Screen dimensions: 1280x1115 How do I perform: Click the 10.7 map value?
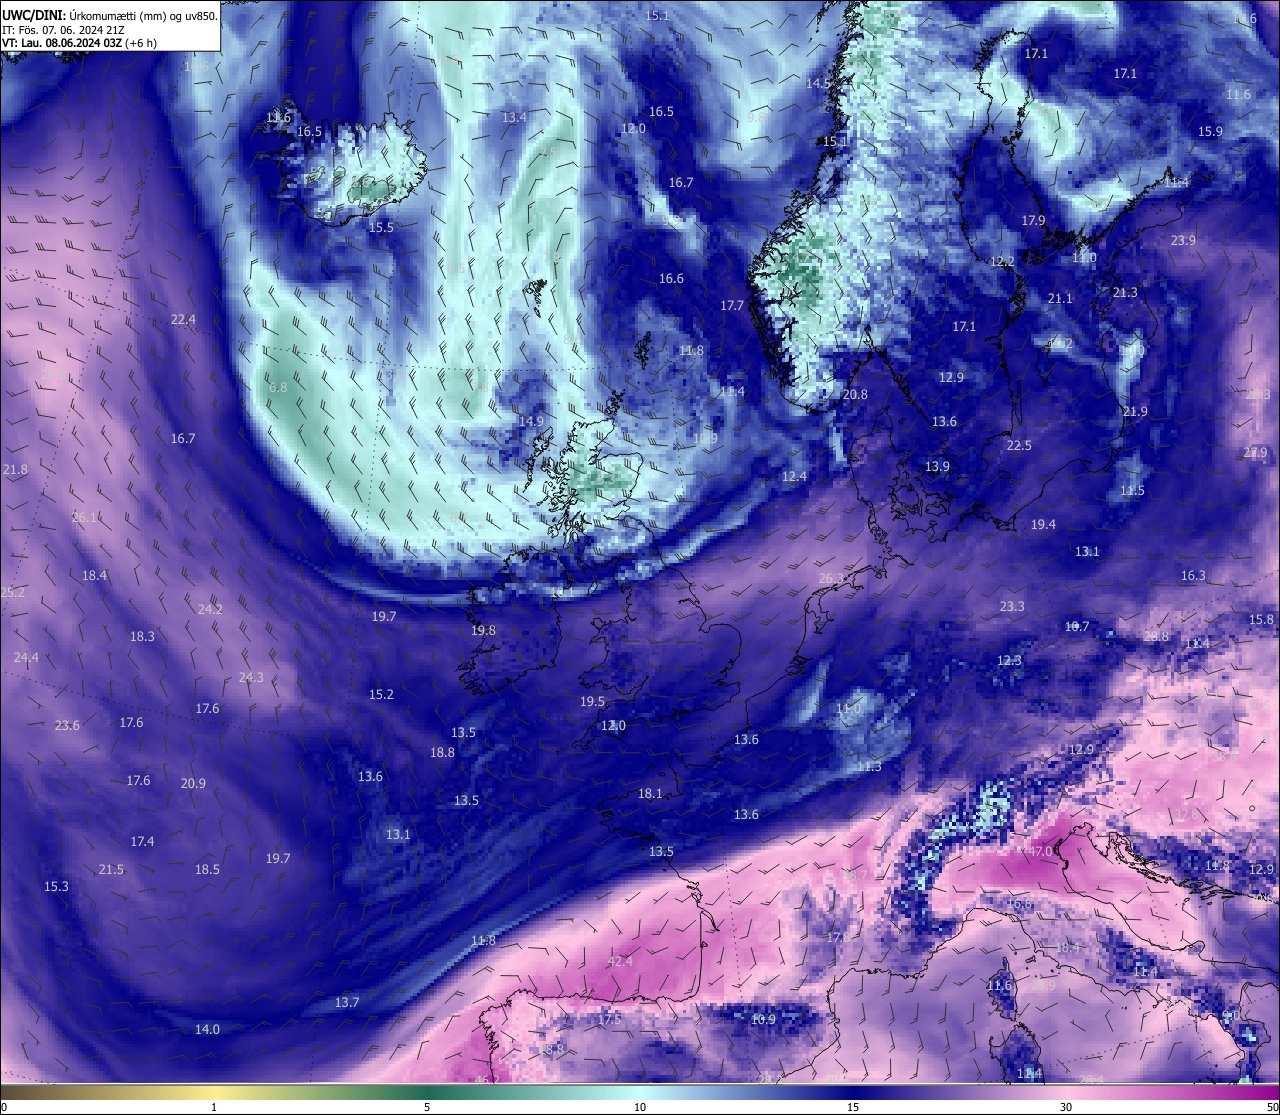click(x=1077, y=627)
